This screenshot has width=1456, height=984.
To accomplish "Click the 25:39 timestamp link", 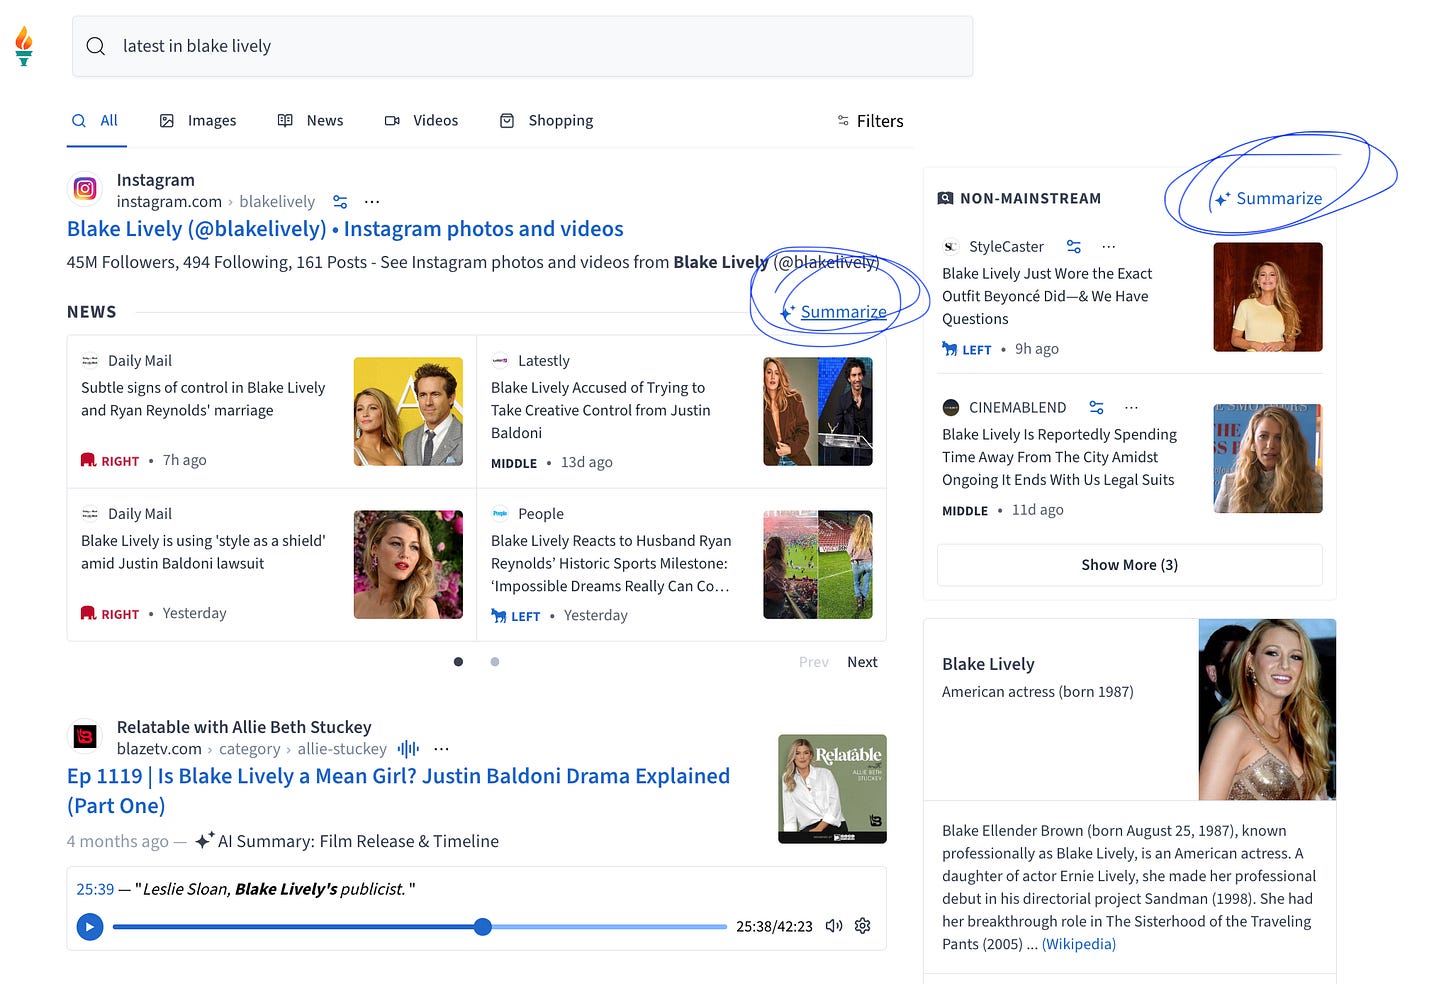I will click(95, 889).
